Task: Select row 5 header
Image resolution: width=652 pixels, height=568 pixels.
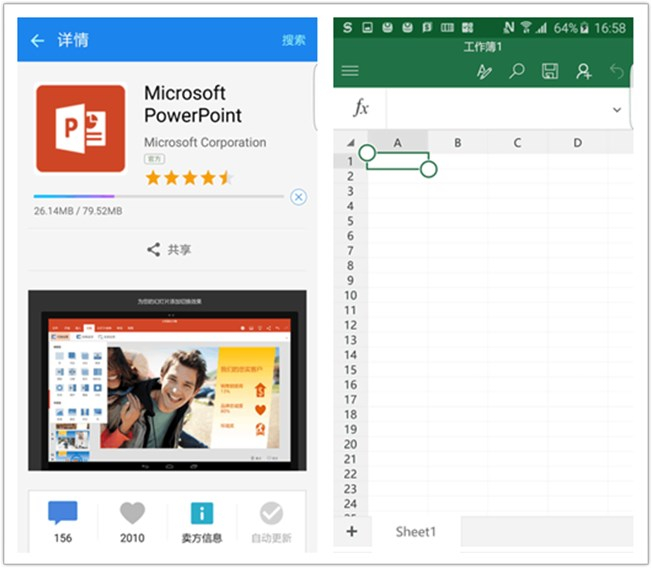Action: pyautogui.click(x=351, y=221)
